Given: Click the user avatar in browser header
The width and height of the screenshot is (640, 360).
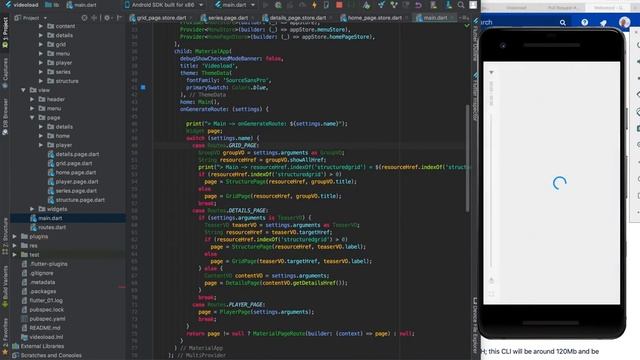Looking at the screenshot, I should coord(624,22).
